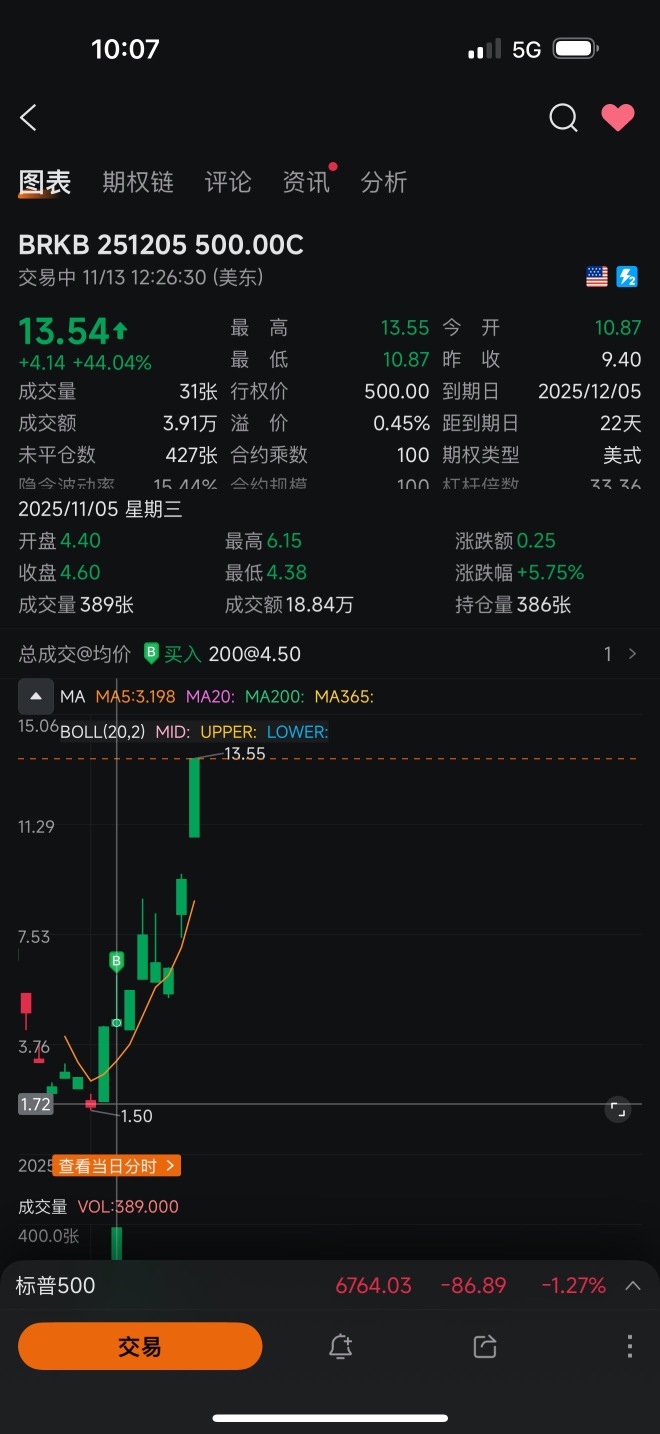Tap the 行权价 500.00 value
Viewport: 660px width, 1434px height.
click(397, 392)
